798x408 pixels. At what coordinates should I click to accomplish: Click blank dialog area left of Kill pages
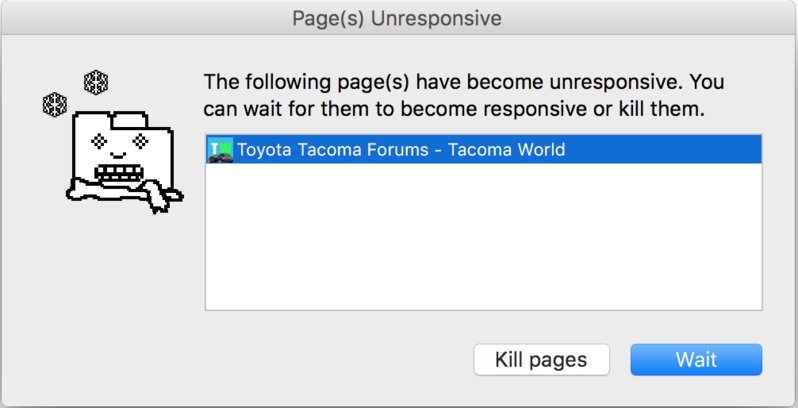(336, 360)
